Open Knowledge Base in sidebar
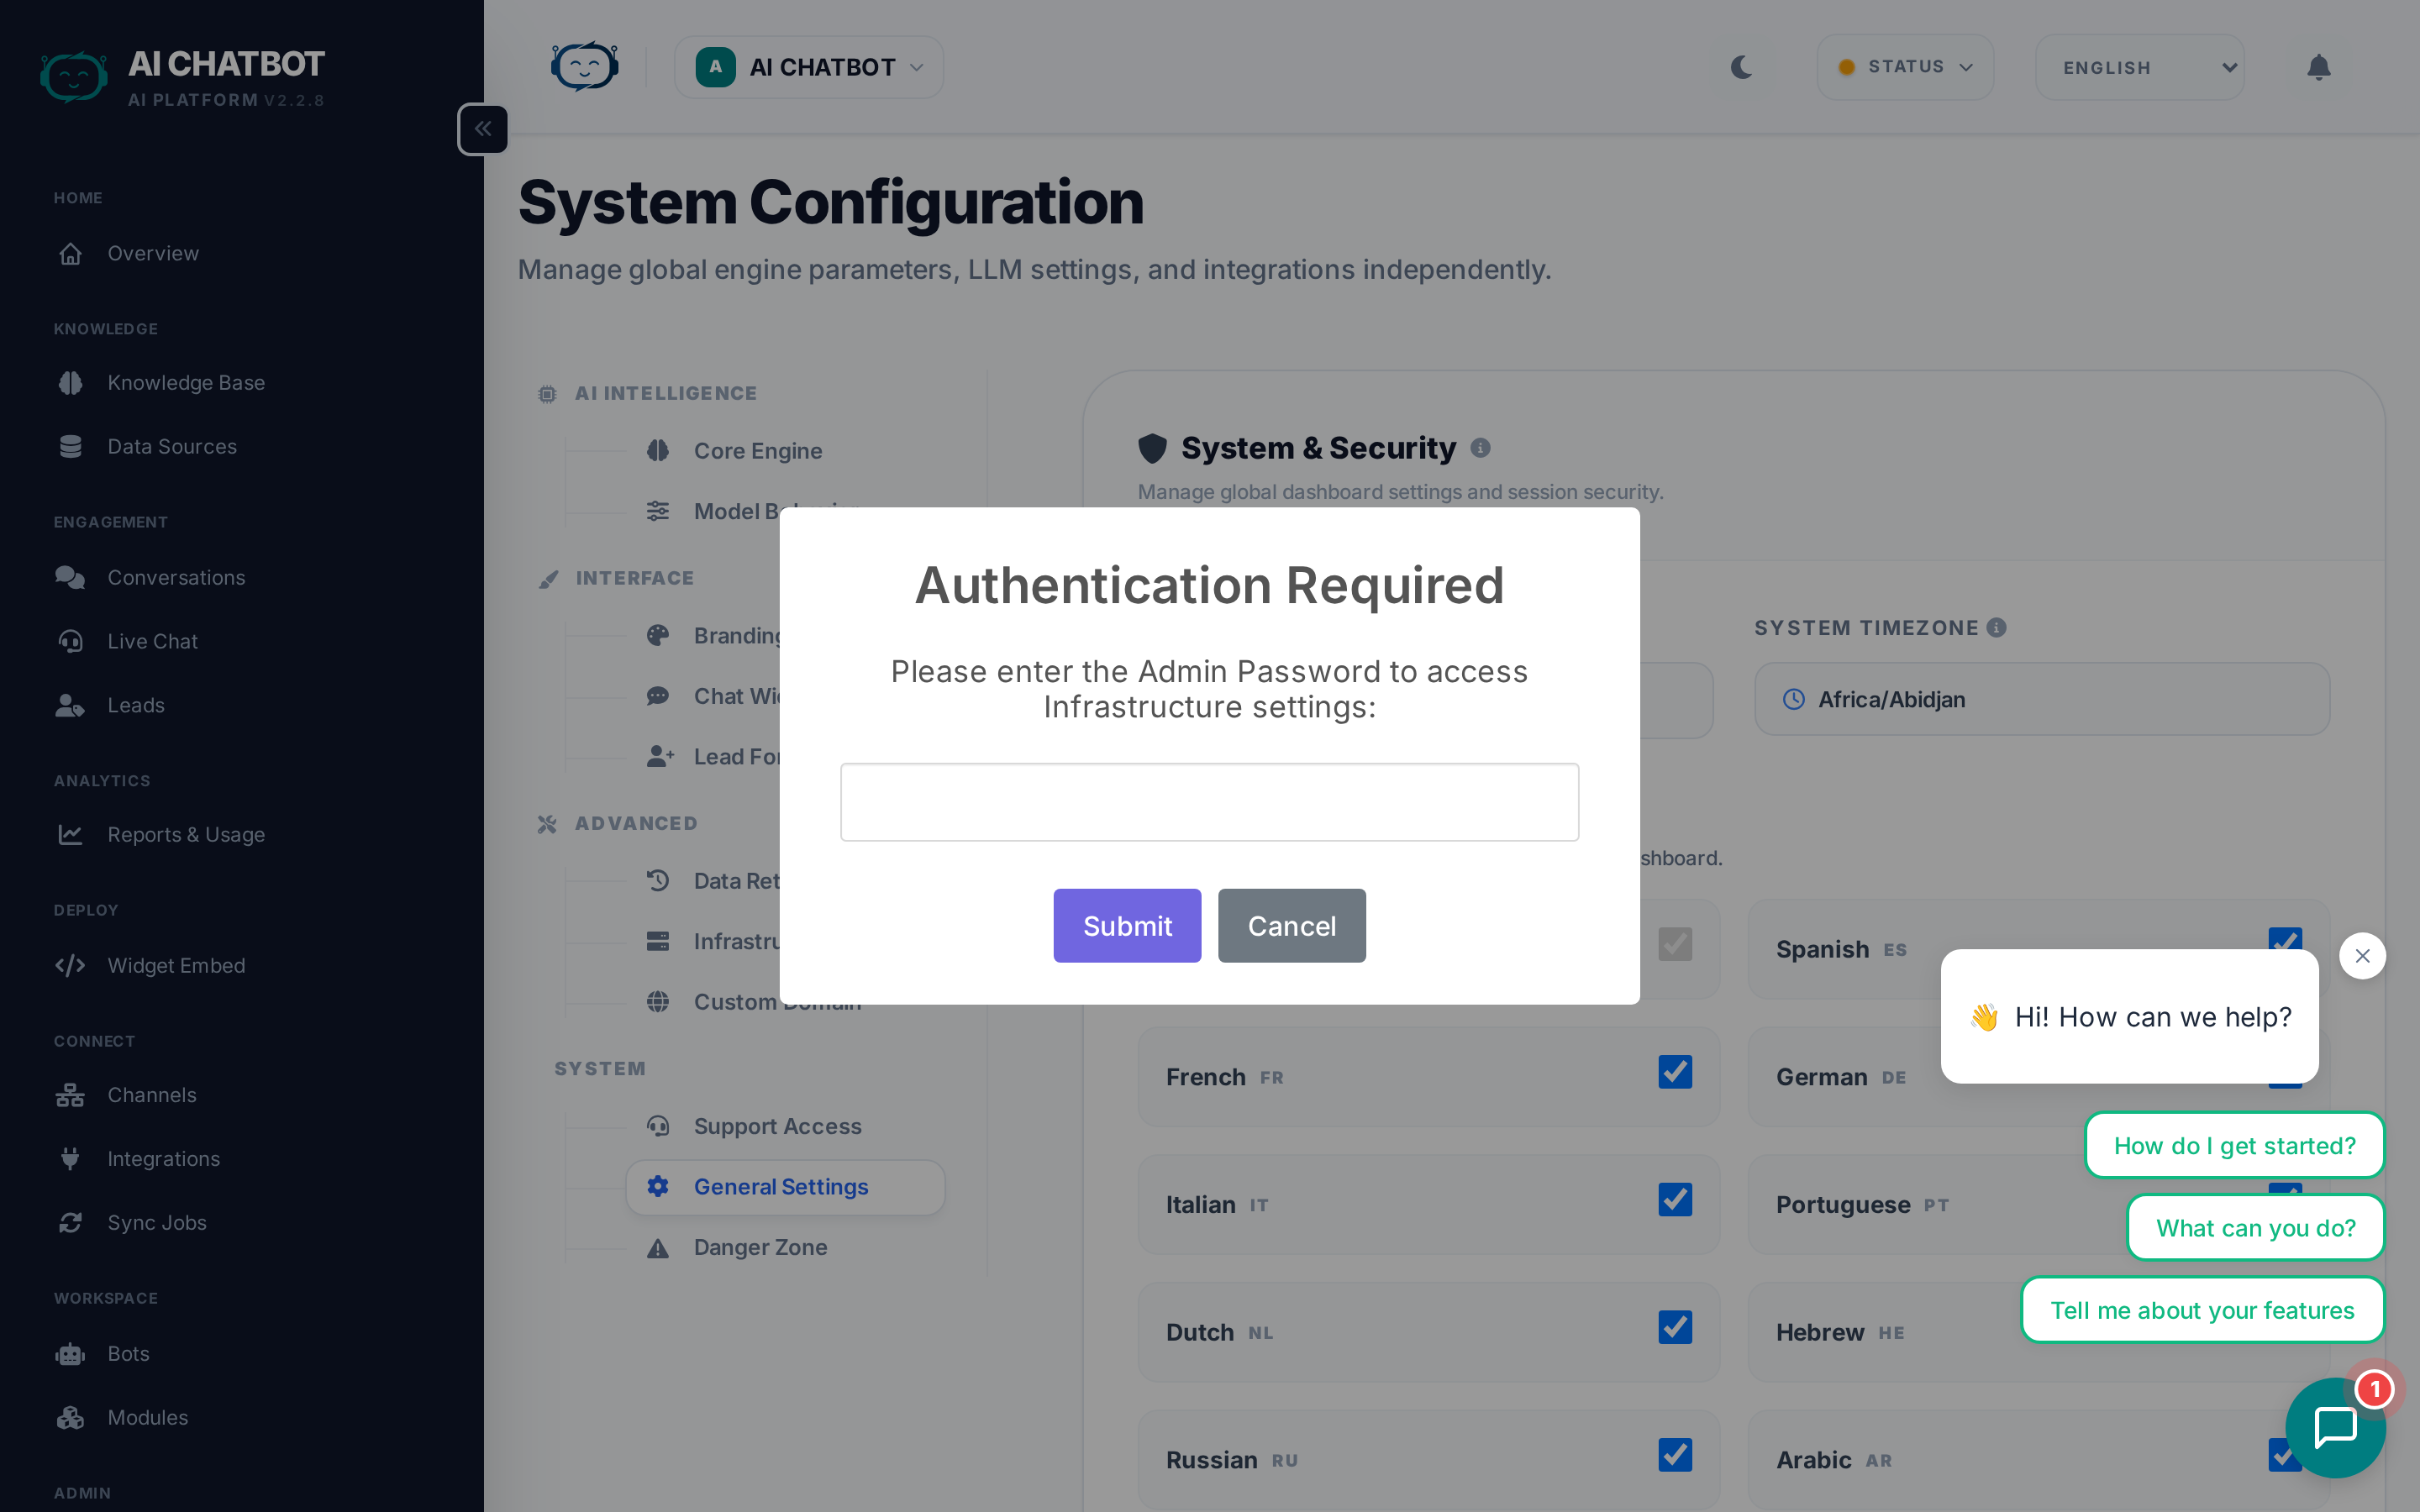The width and height of the screenshot is (2420, 1512). pos(186,383)
